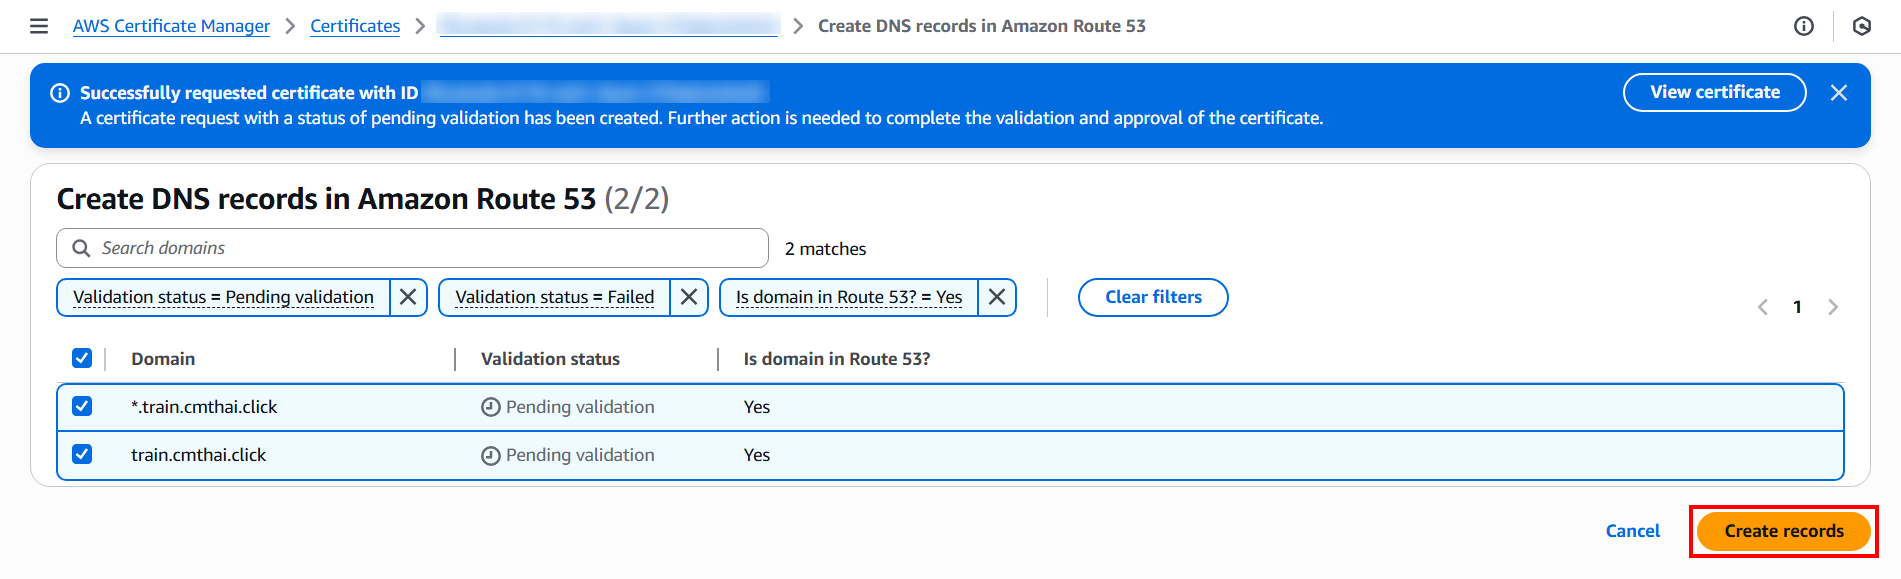
Task: Focus the Search domains input field
Action: 412,248
